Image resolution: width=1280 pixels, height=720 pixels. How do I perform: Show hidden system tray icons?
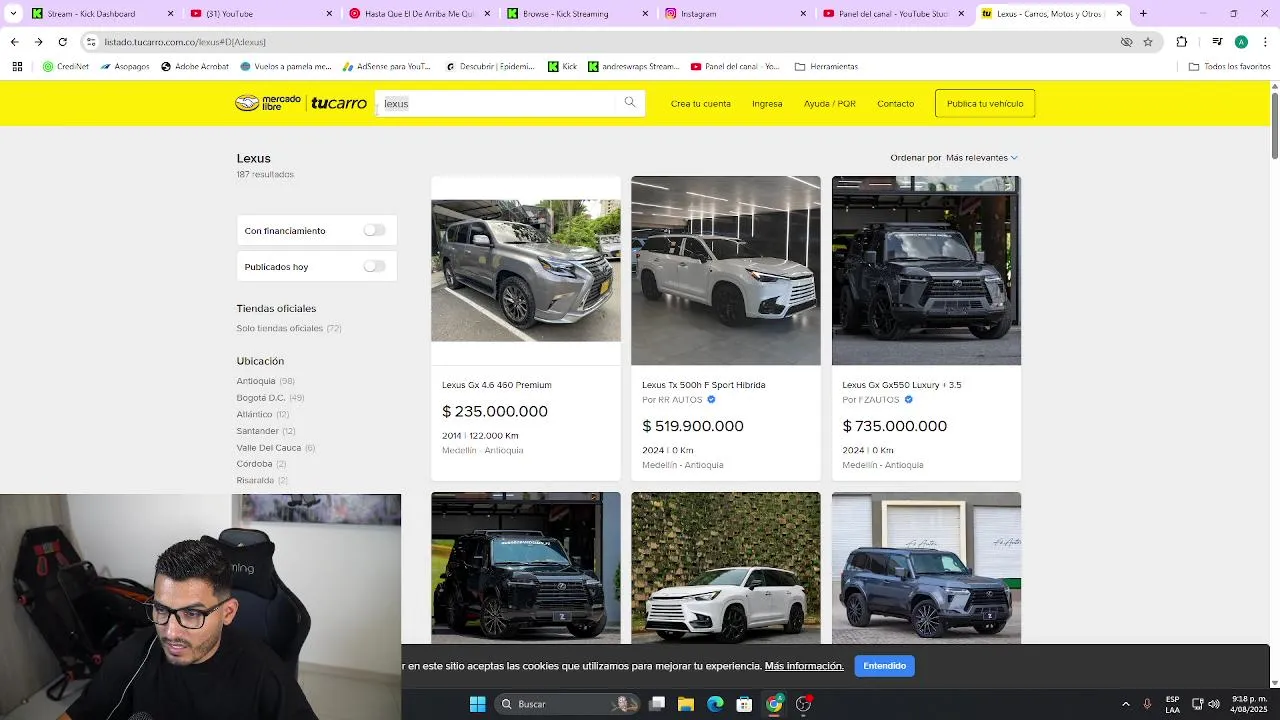(1126, 704)
